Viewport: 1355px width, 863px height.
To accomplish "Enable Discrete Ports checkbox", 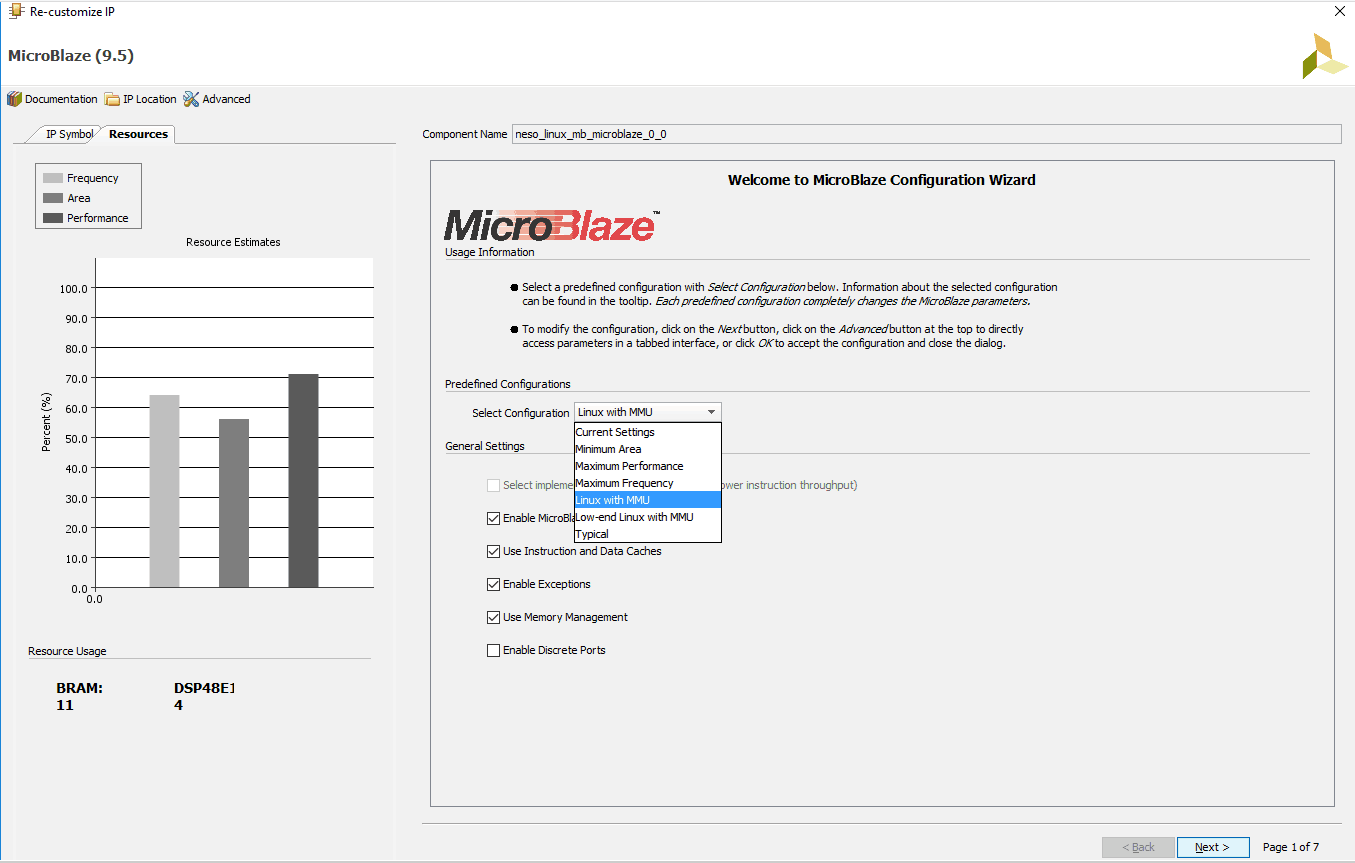I will pos(493,650).
